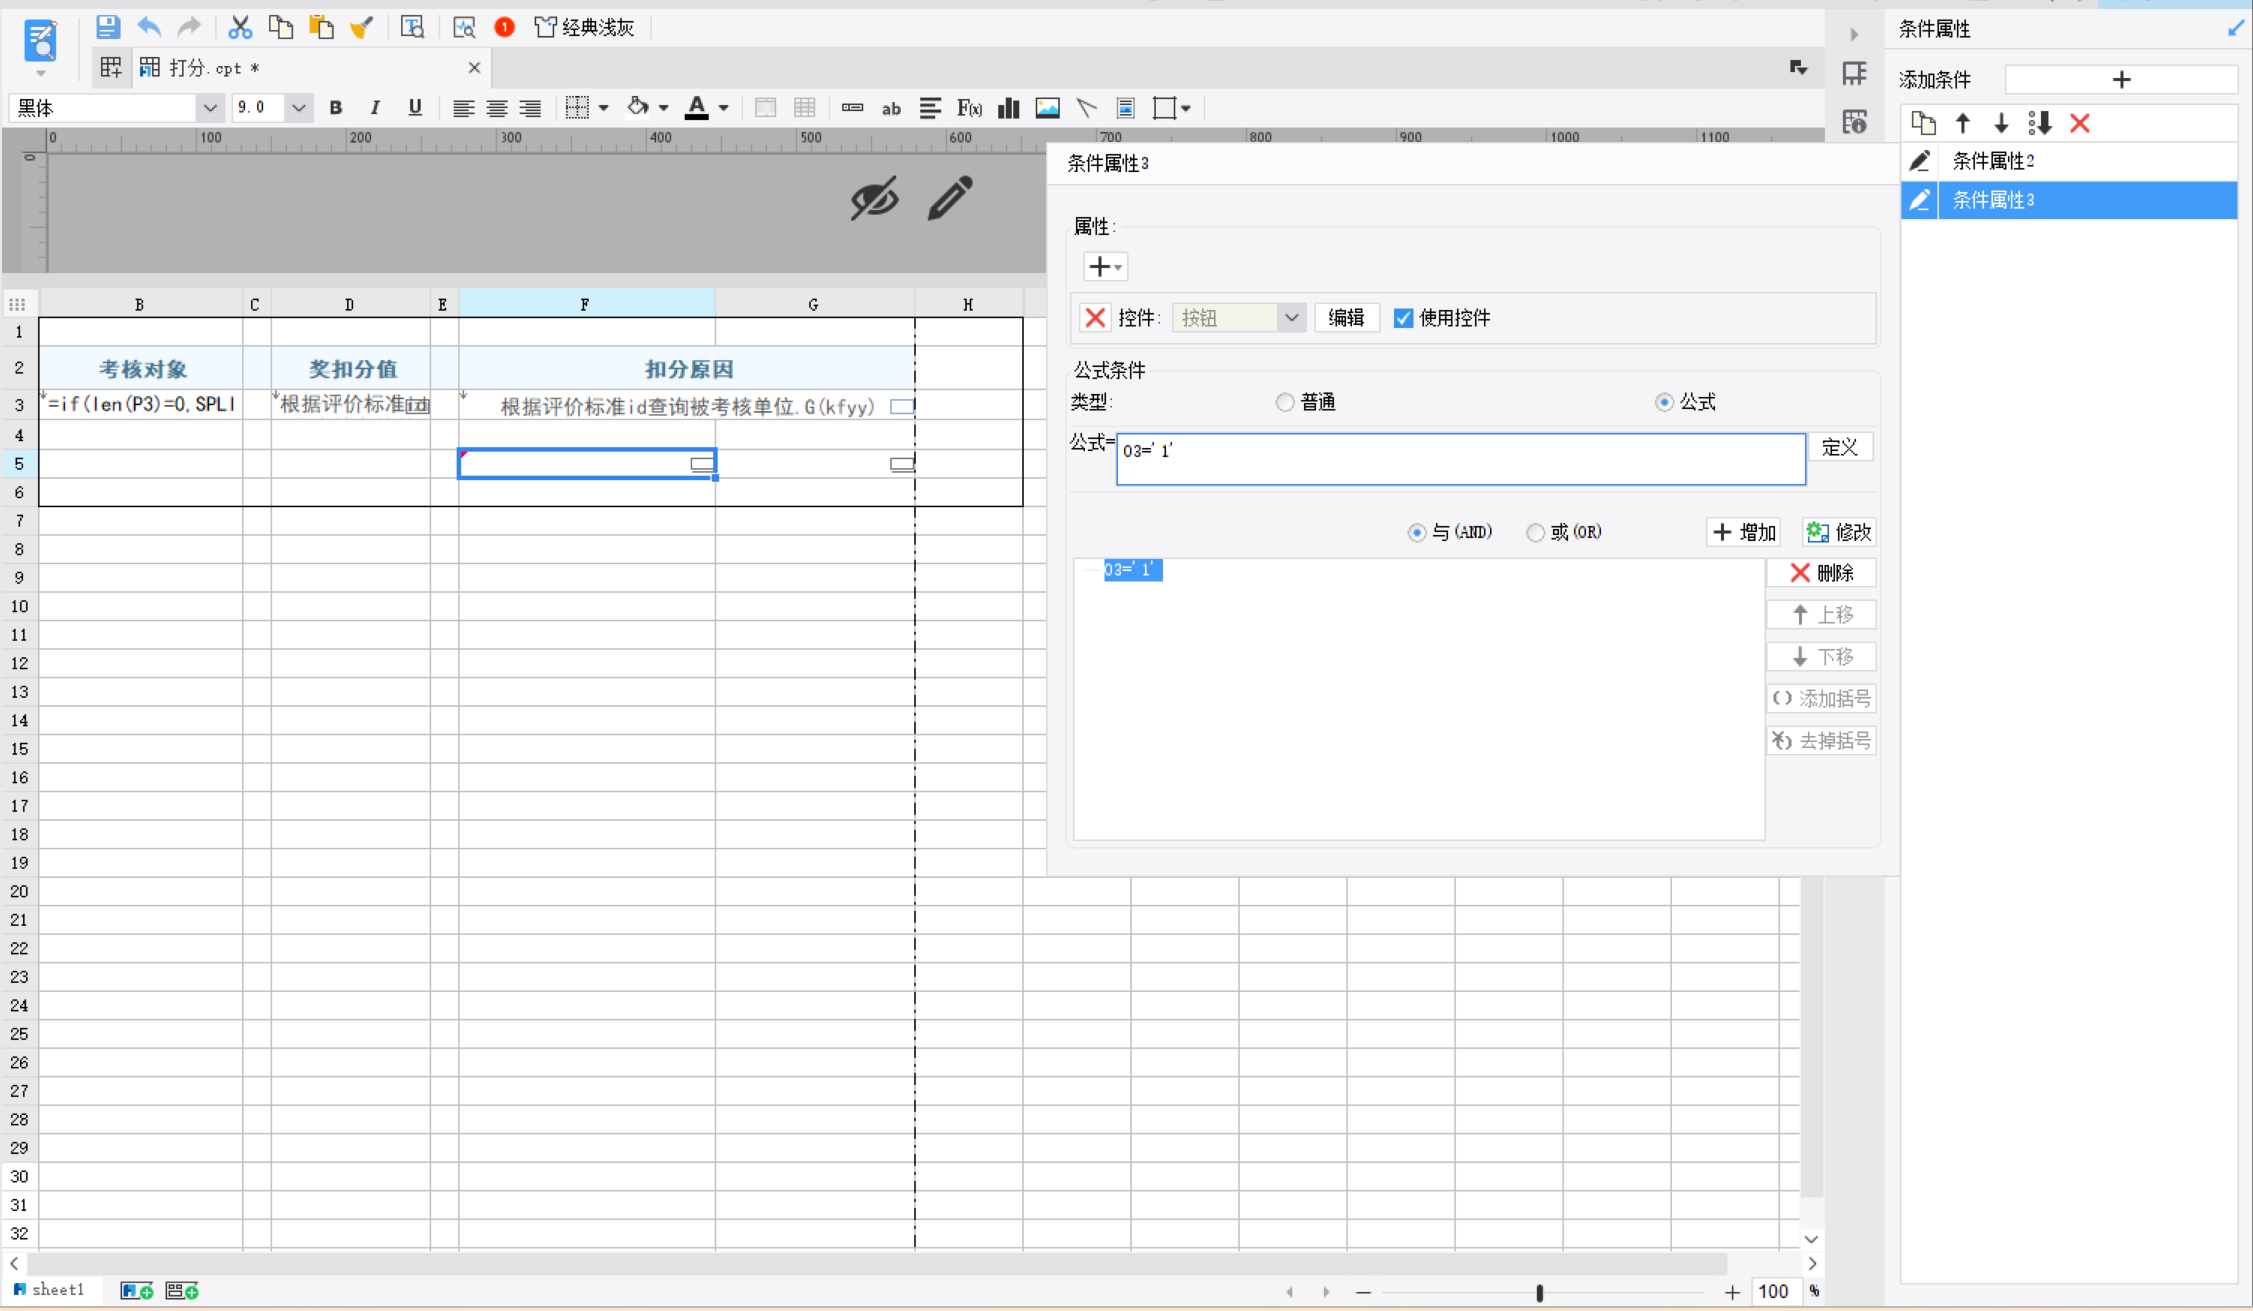2253x1311 pixels.
Task: Click the 编辑 widget button
Action: (1346, 318)
